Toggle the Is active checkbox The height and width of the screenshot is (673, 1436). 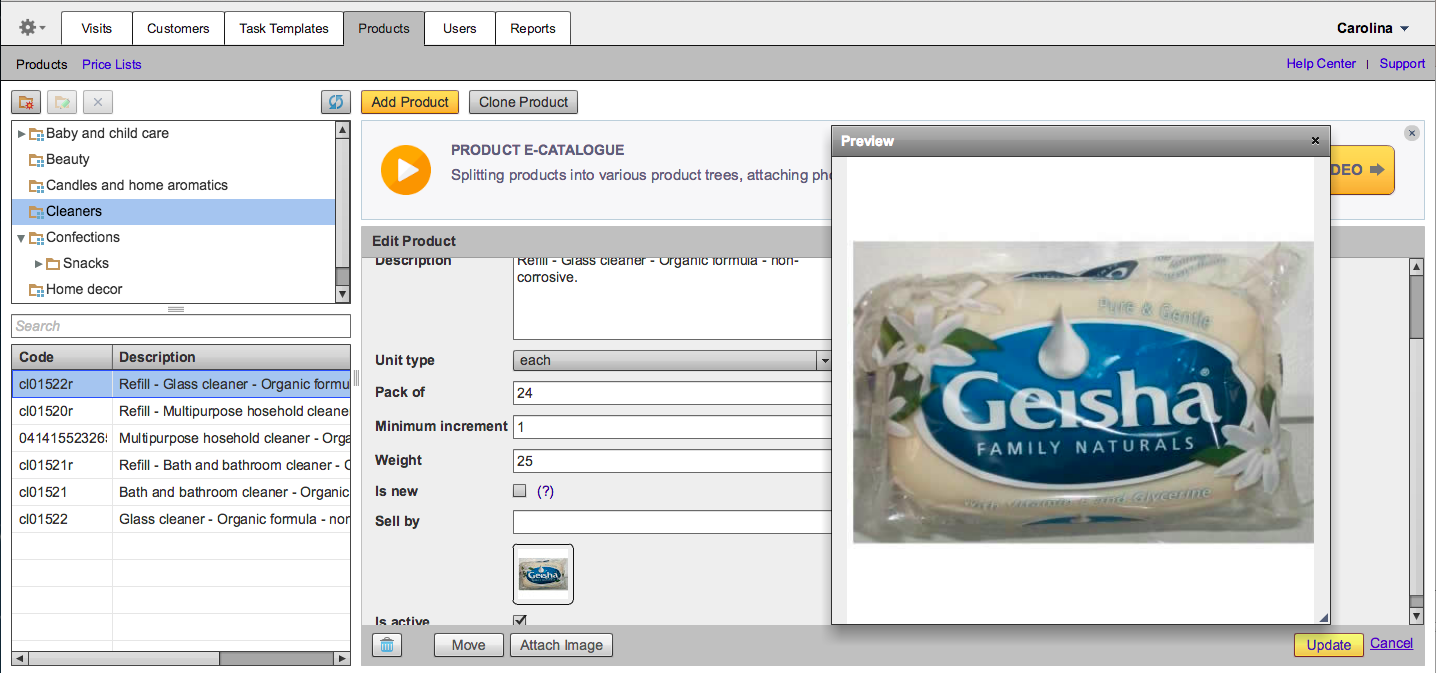pyautogui.click(x=519, y=621)
